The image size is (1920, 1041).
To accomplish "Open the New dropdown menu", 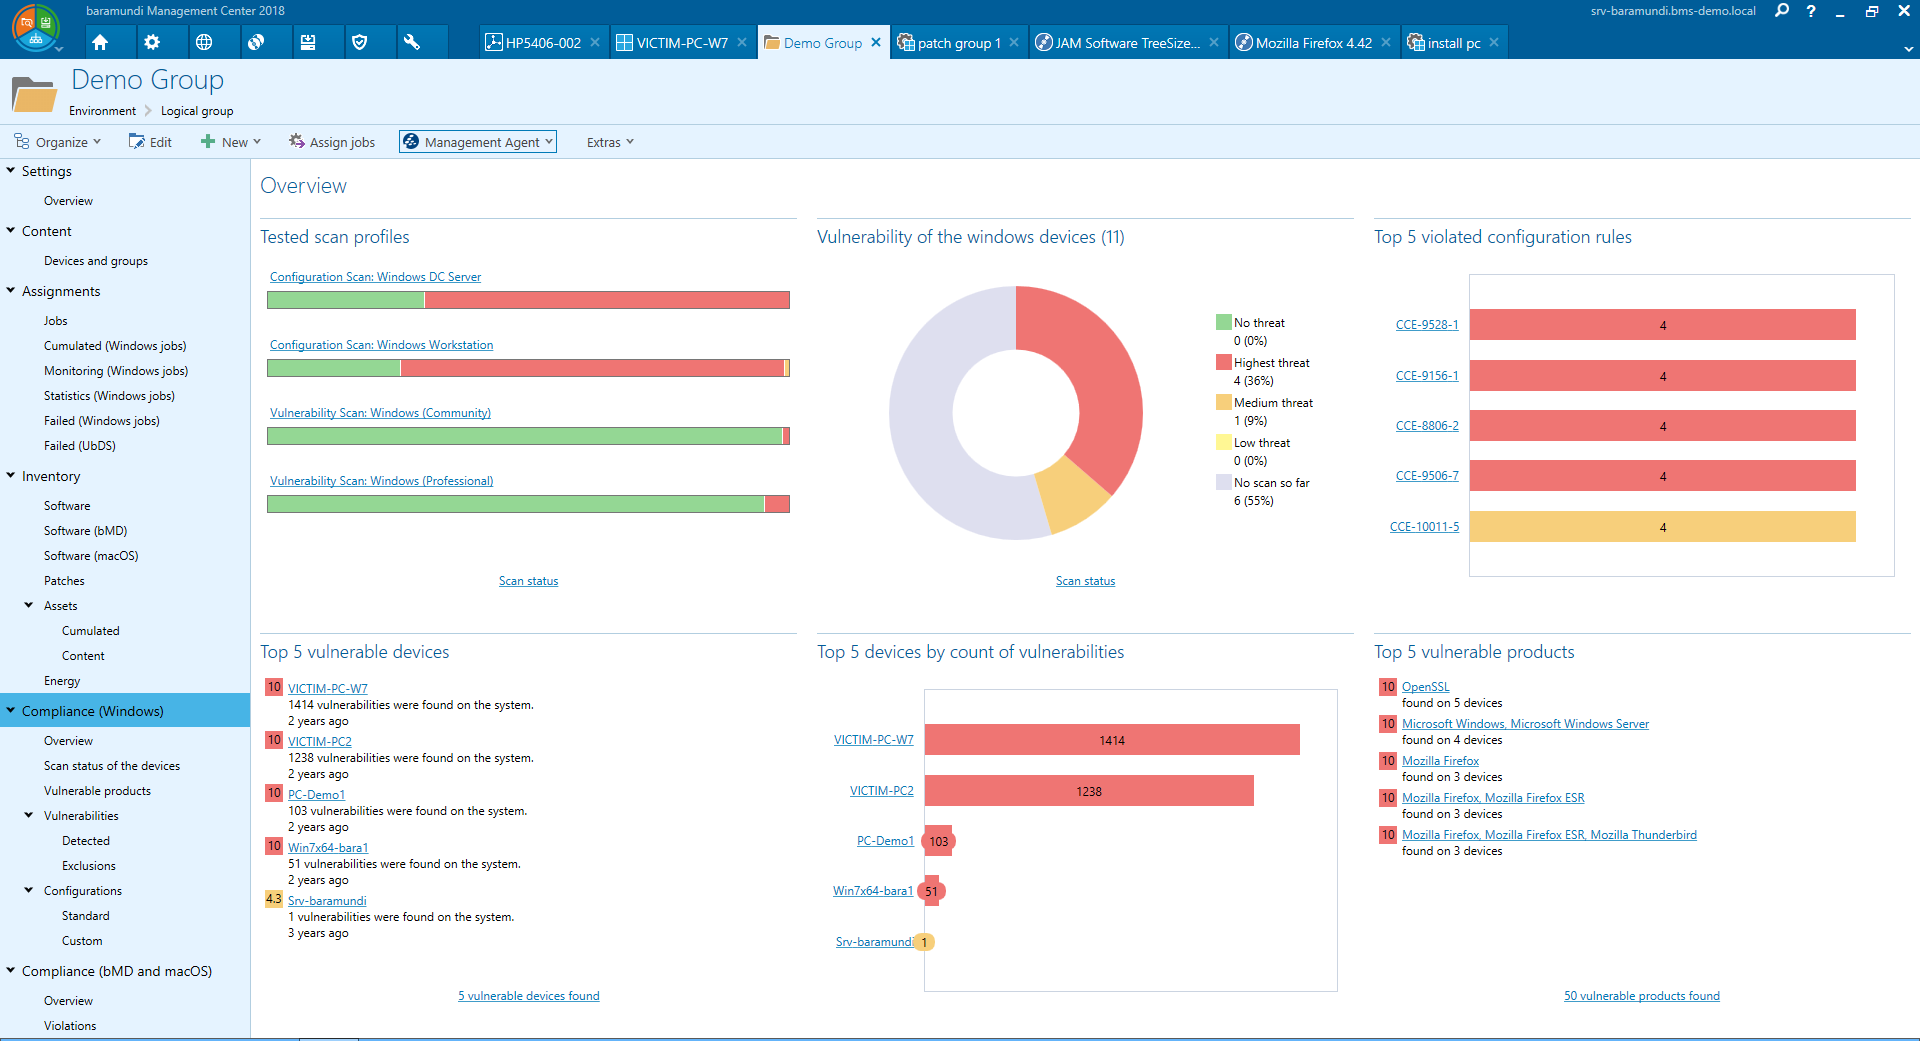I will [231, 142].
